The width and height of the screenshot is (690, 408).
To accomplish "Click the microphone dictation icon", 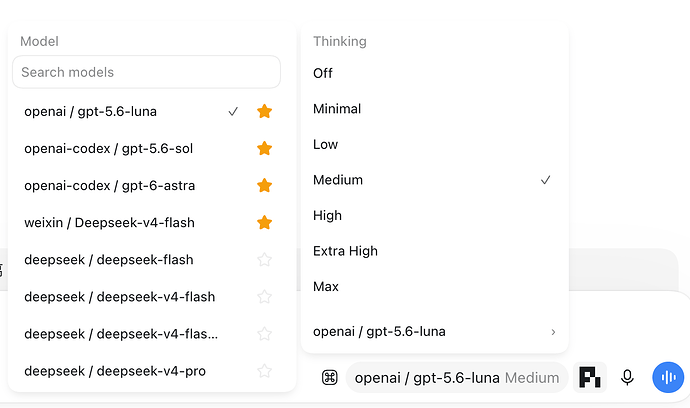I will click(x=627, y=378).
